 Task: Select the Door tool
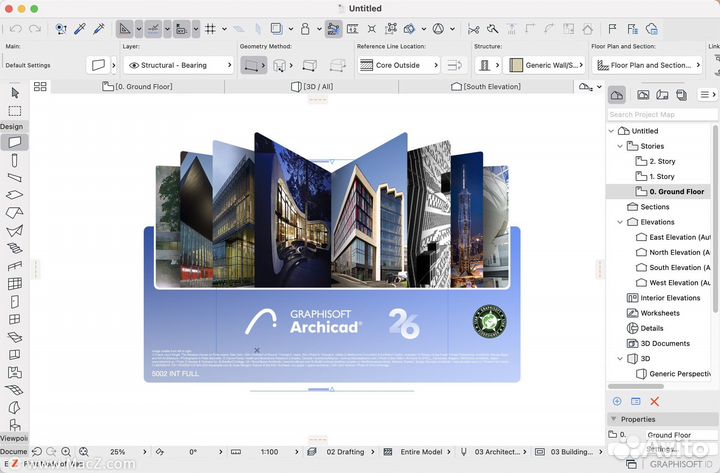click(x=15, y=302)
